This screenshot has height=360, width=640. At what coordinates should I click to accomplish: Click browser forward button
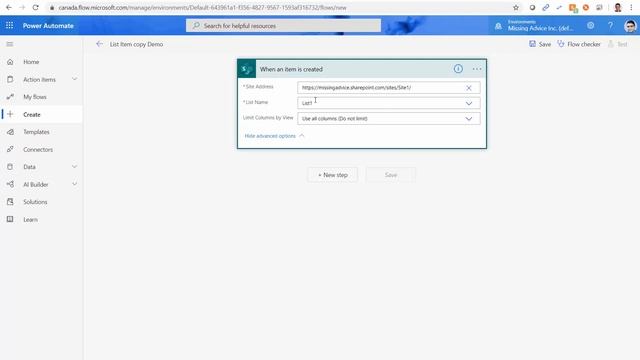[x=22, y=7]
